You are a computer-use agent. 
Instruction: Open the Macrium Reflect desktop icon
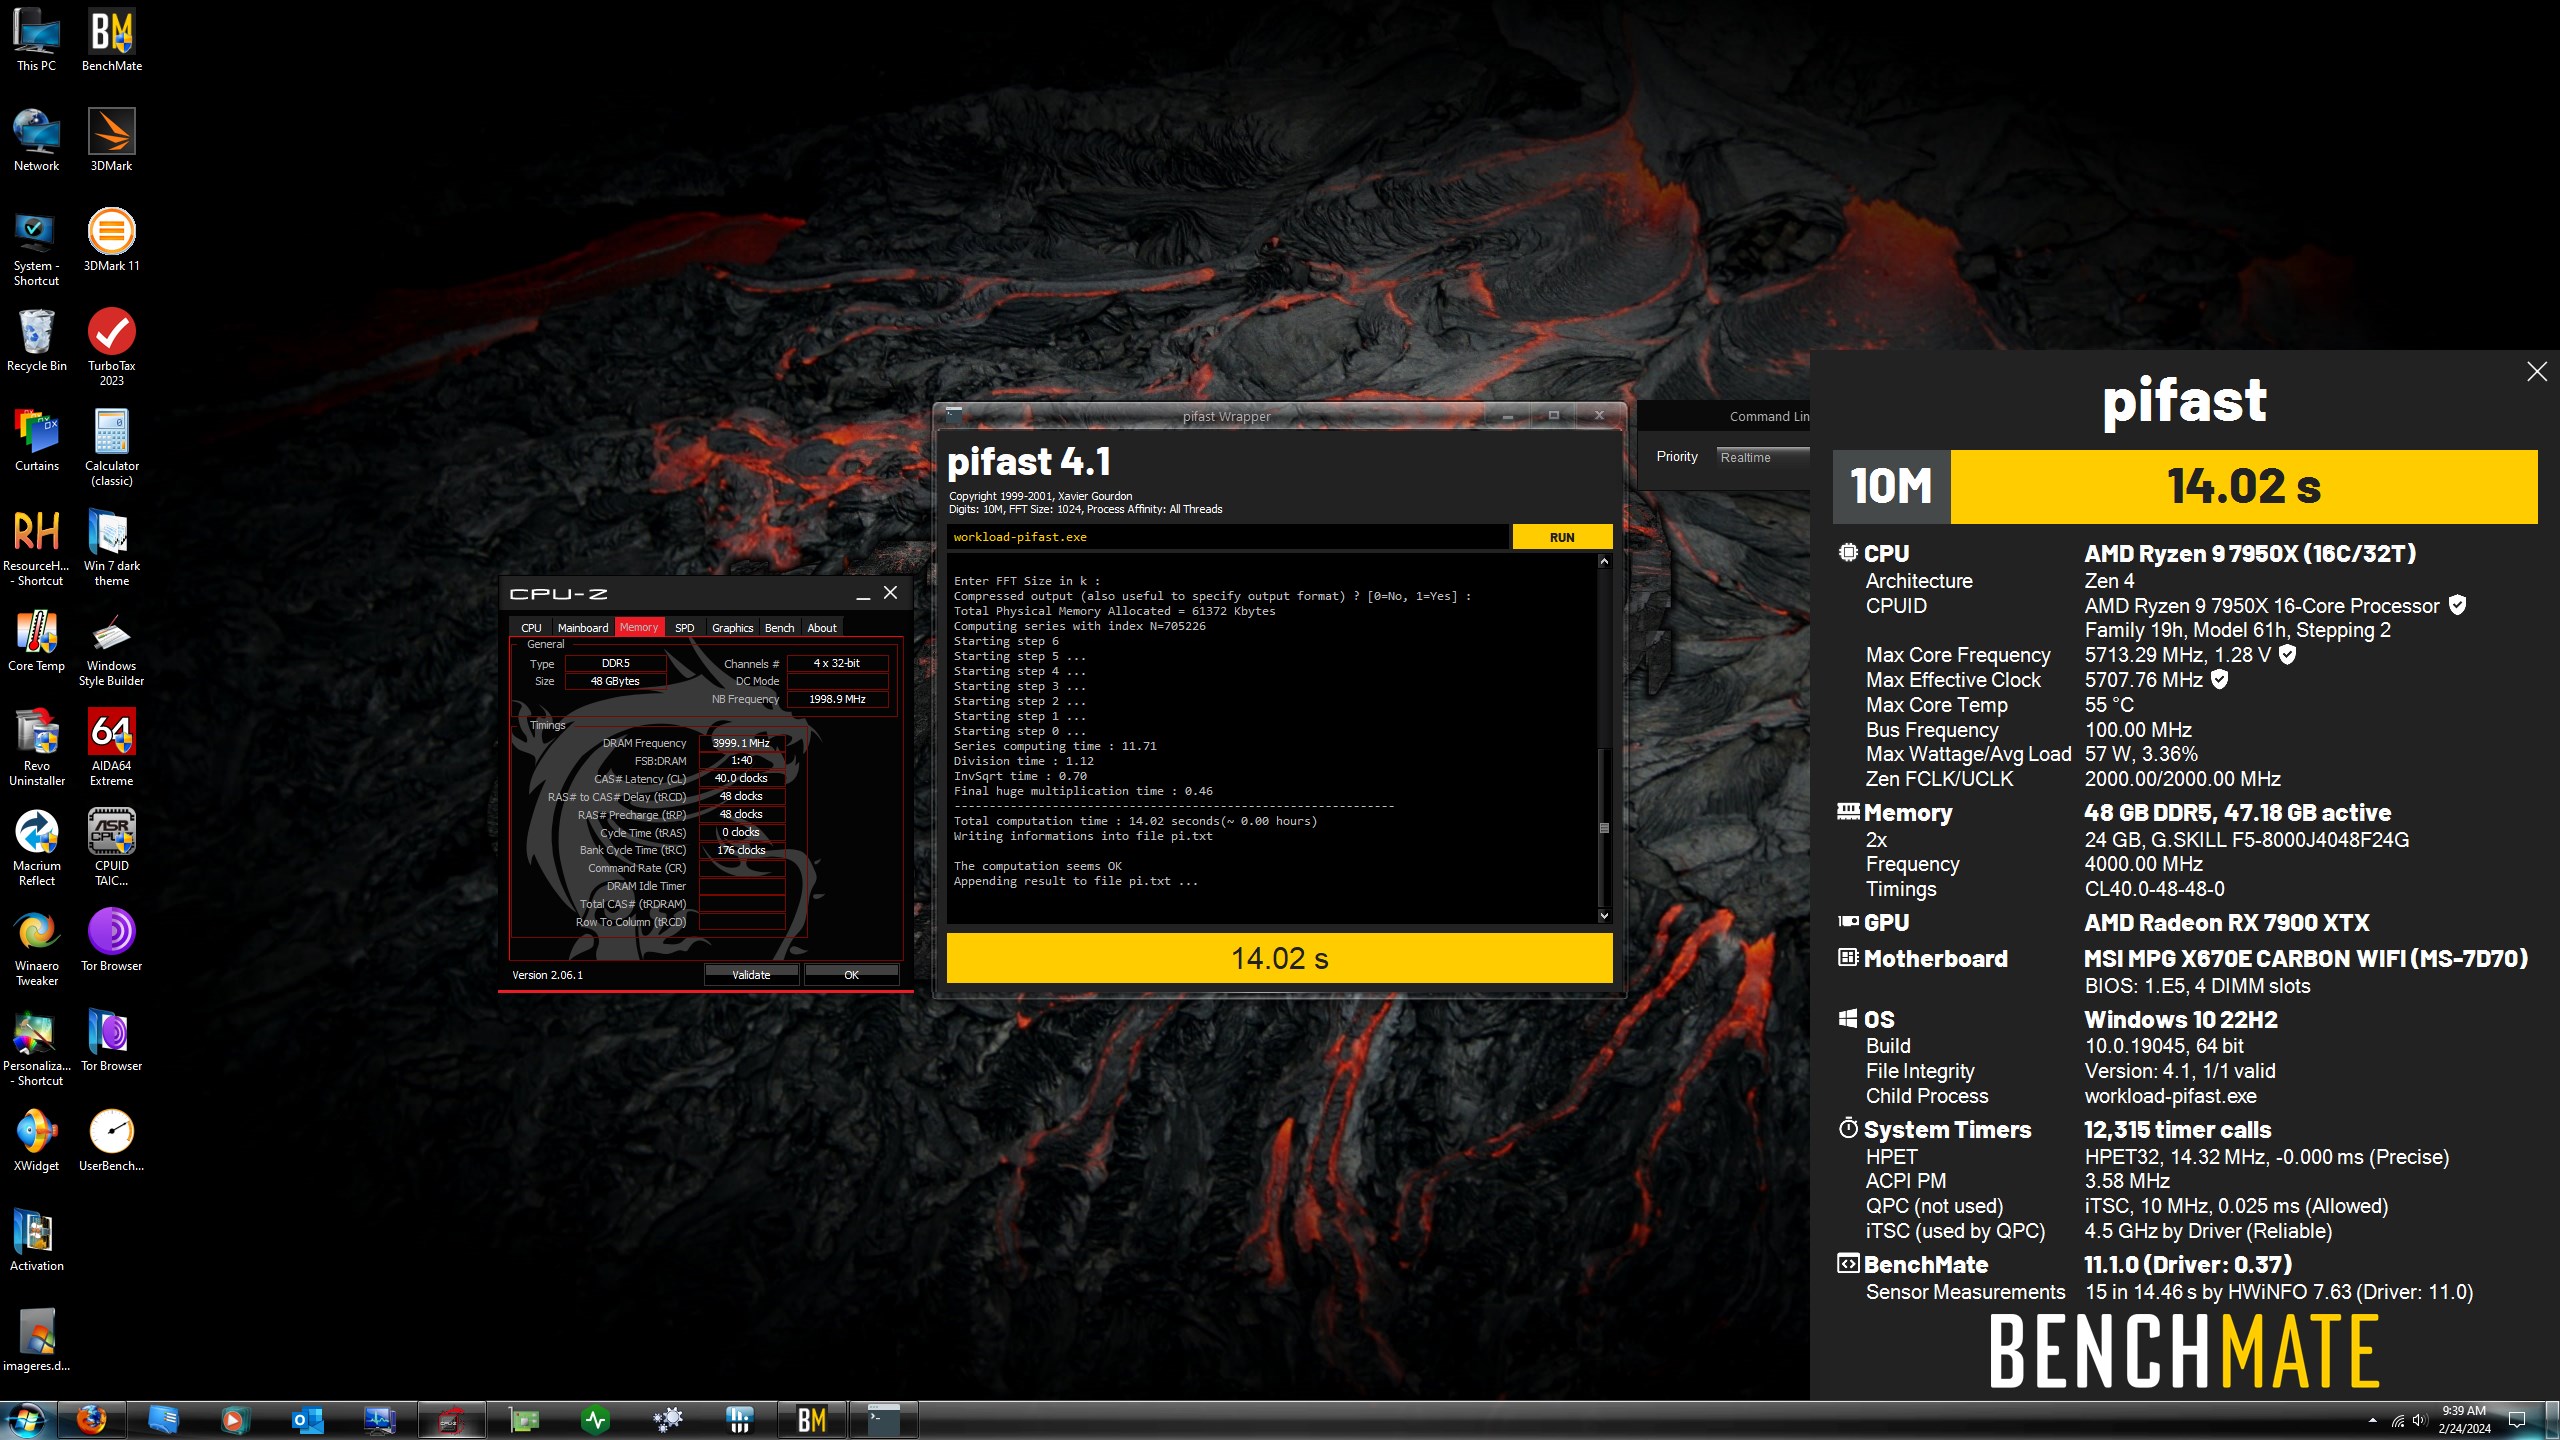coord(36,848)
